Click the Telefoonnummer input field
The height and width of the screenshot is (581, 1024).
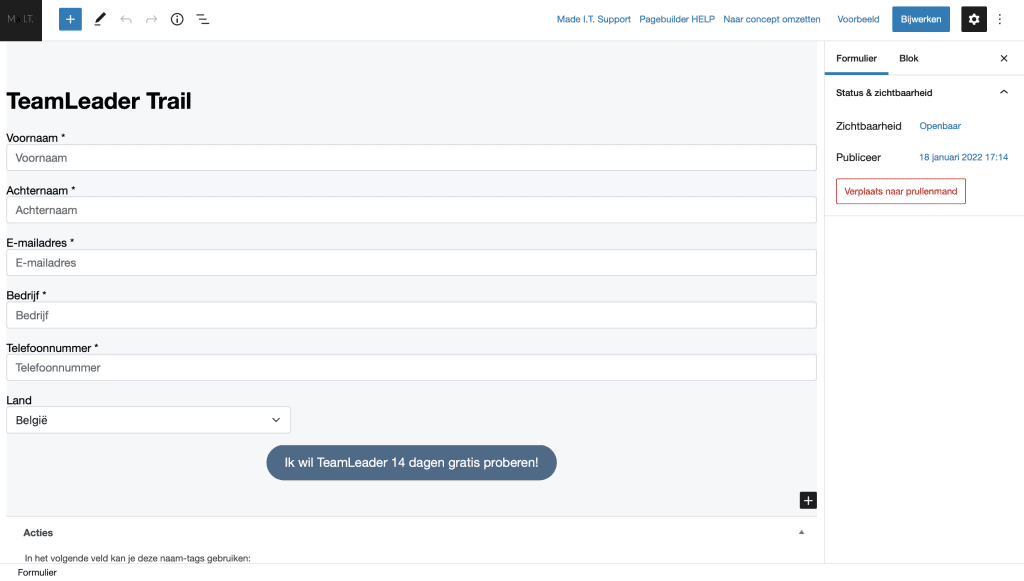coord(411,368)
